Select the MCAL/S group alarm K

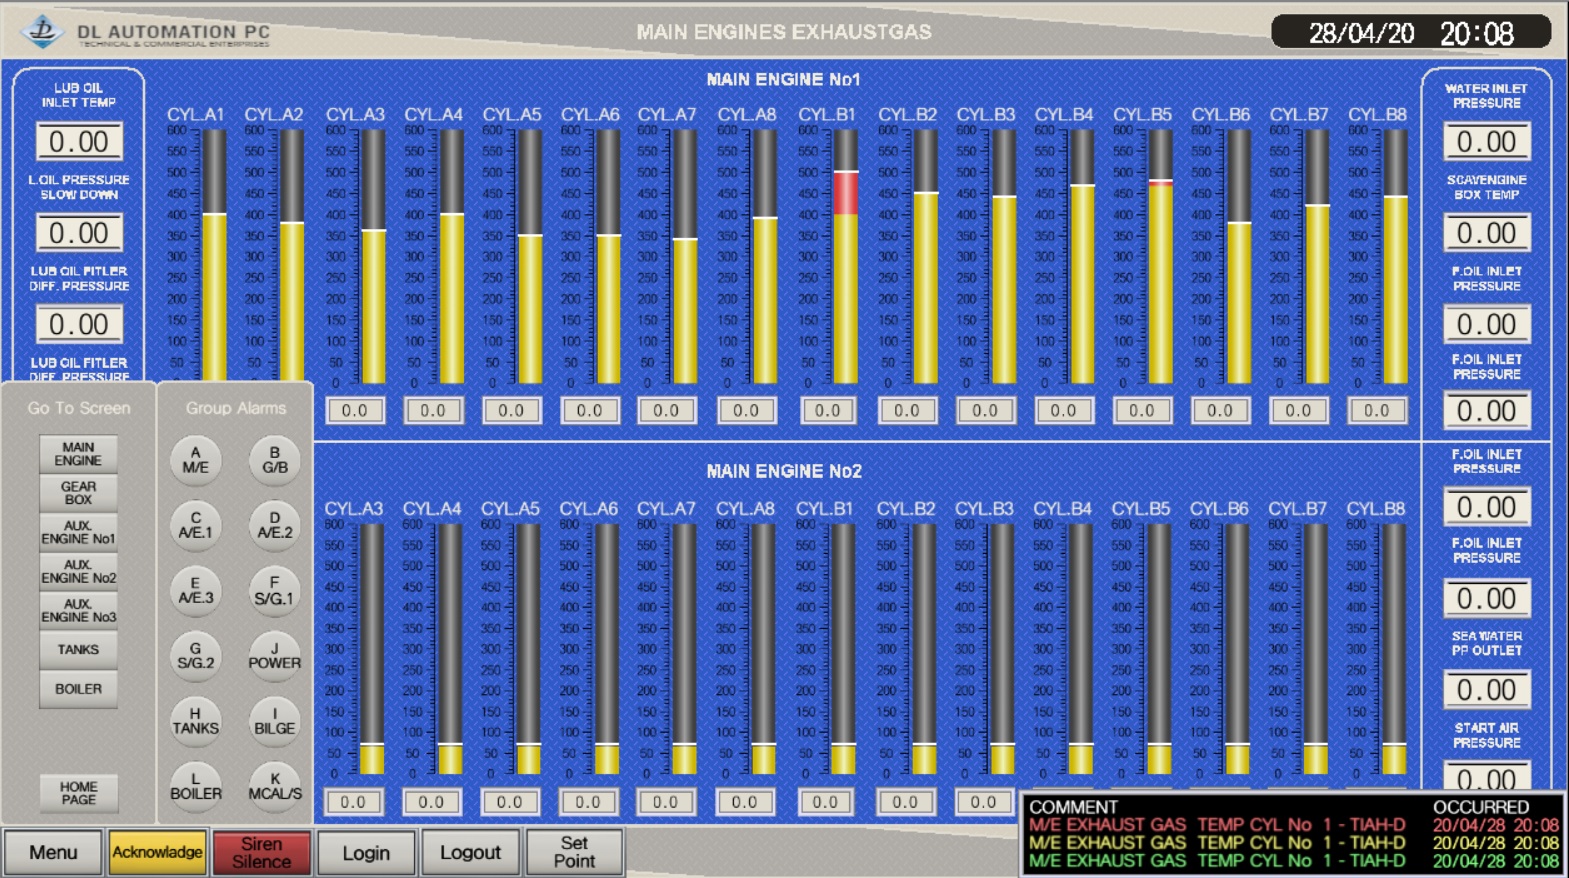[274, 786]
